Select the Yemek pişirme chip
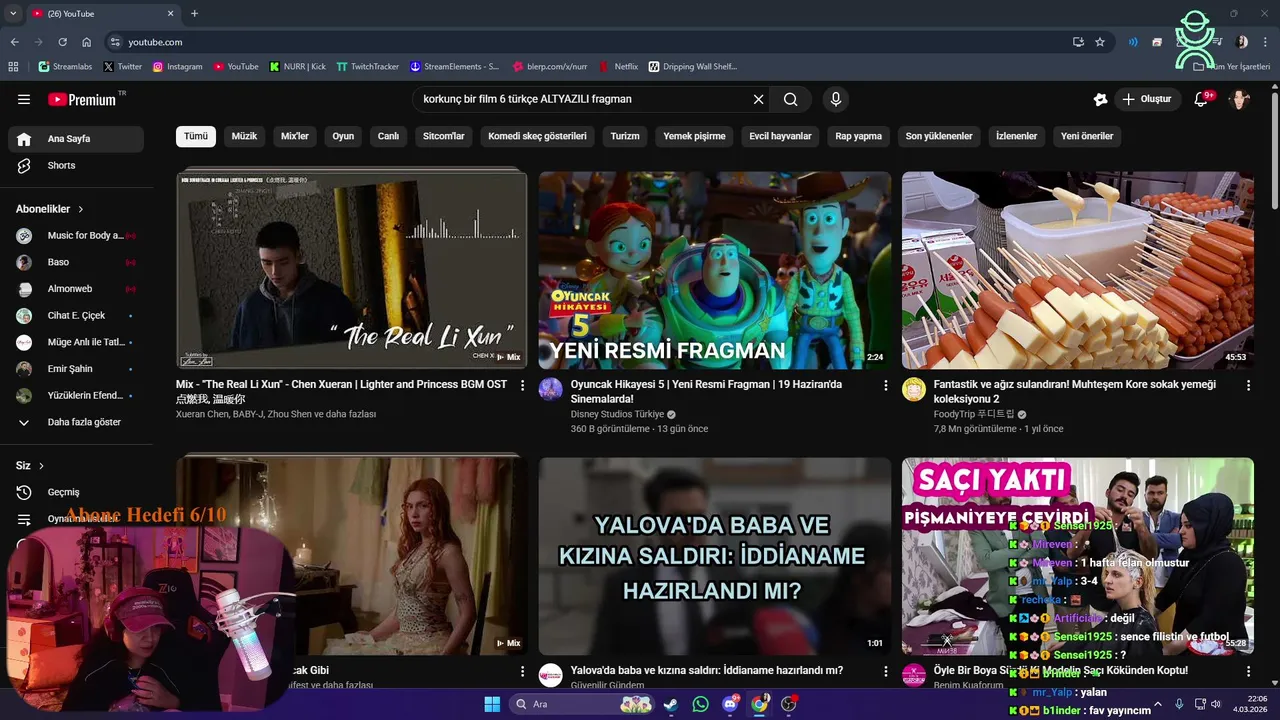 tap(694, 136)
